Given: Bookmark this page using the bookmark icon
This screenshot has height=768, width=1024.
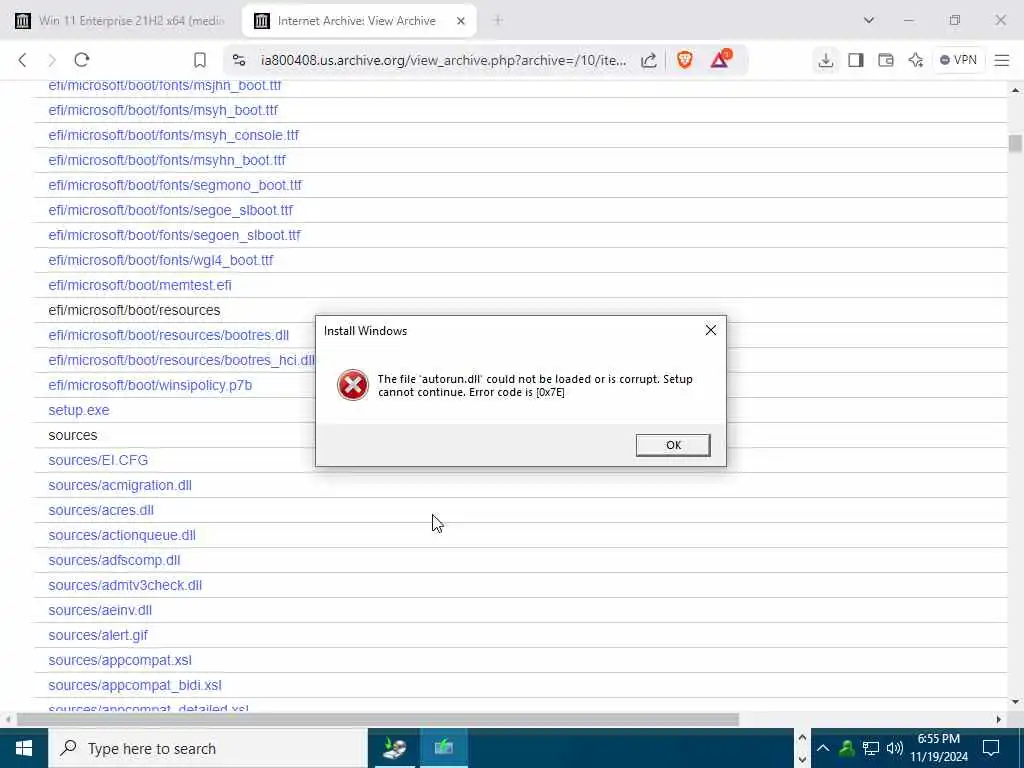Looking at the screenshot, I should tap(200, 60).
